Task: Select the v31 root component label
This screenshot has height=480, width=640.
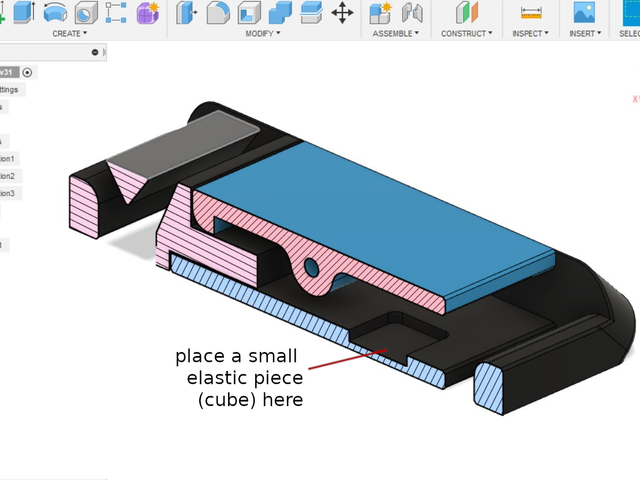Action: (9, 72)
